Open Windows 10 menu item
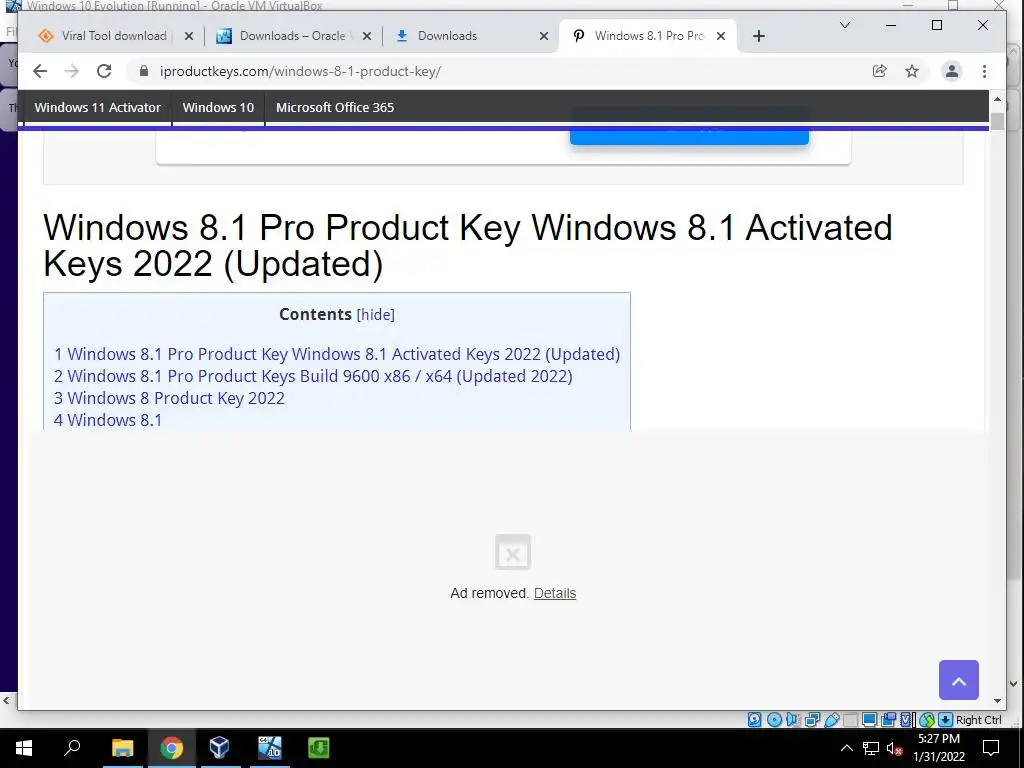The width and height of the screenshot is (1024, 768). (218, 107)
